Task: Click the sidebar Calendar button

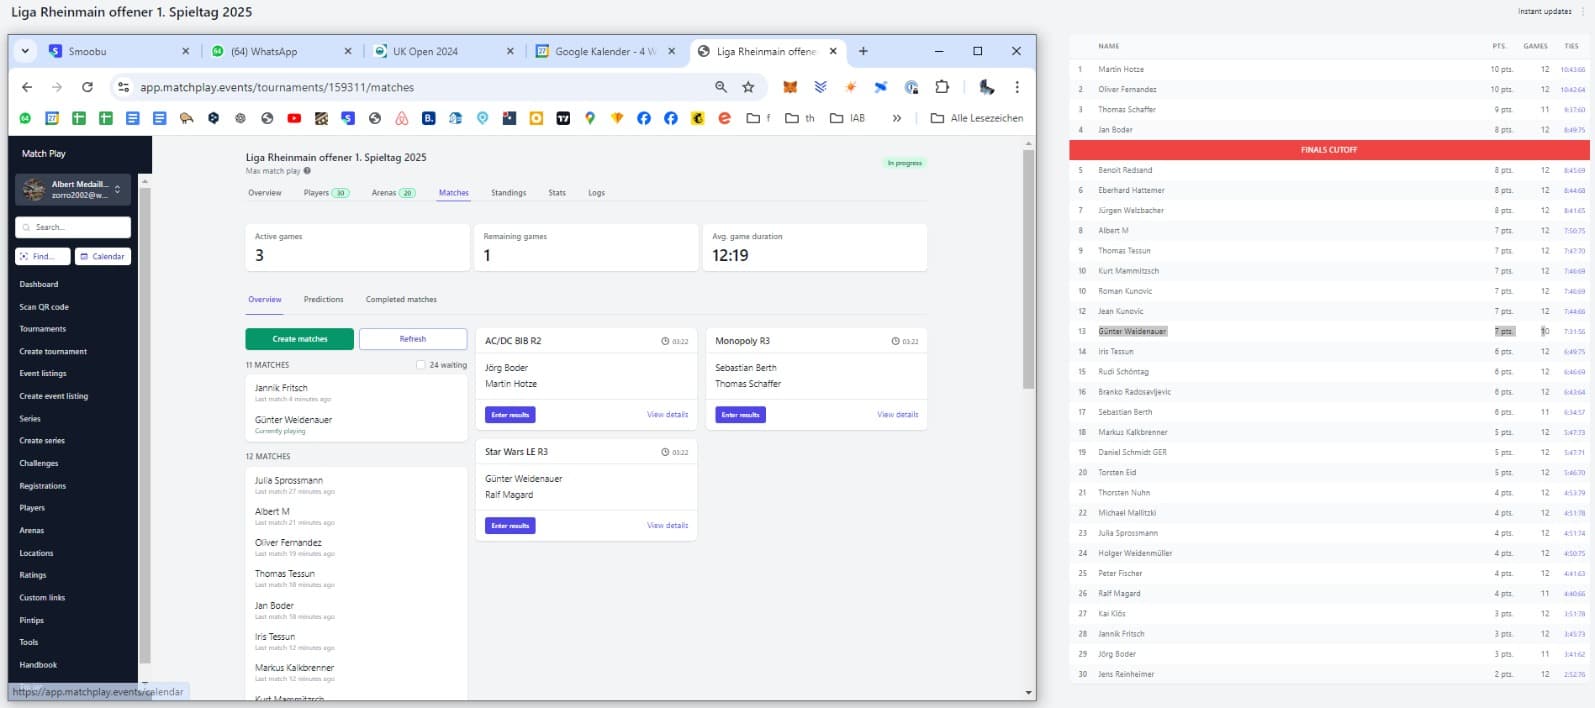Action: click(103, 256)
